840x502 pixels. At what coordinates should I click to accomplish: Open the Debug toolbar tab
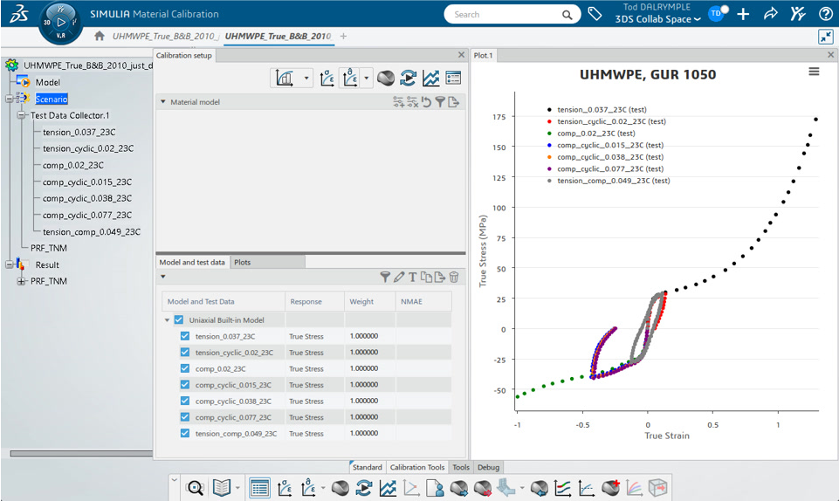click(488, 467)
